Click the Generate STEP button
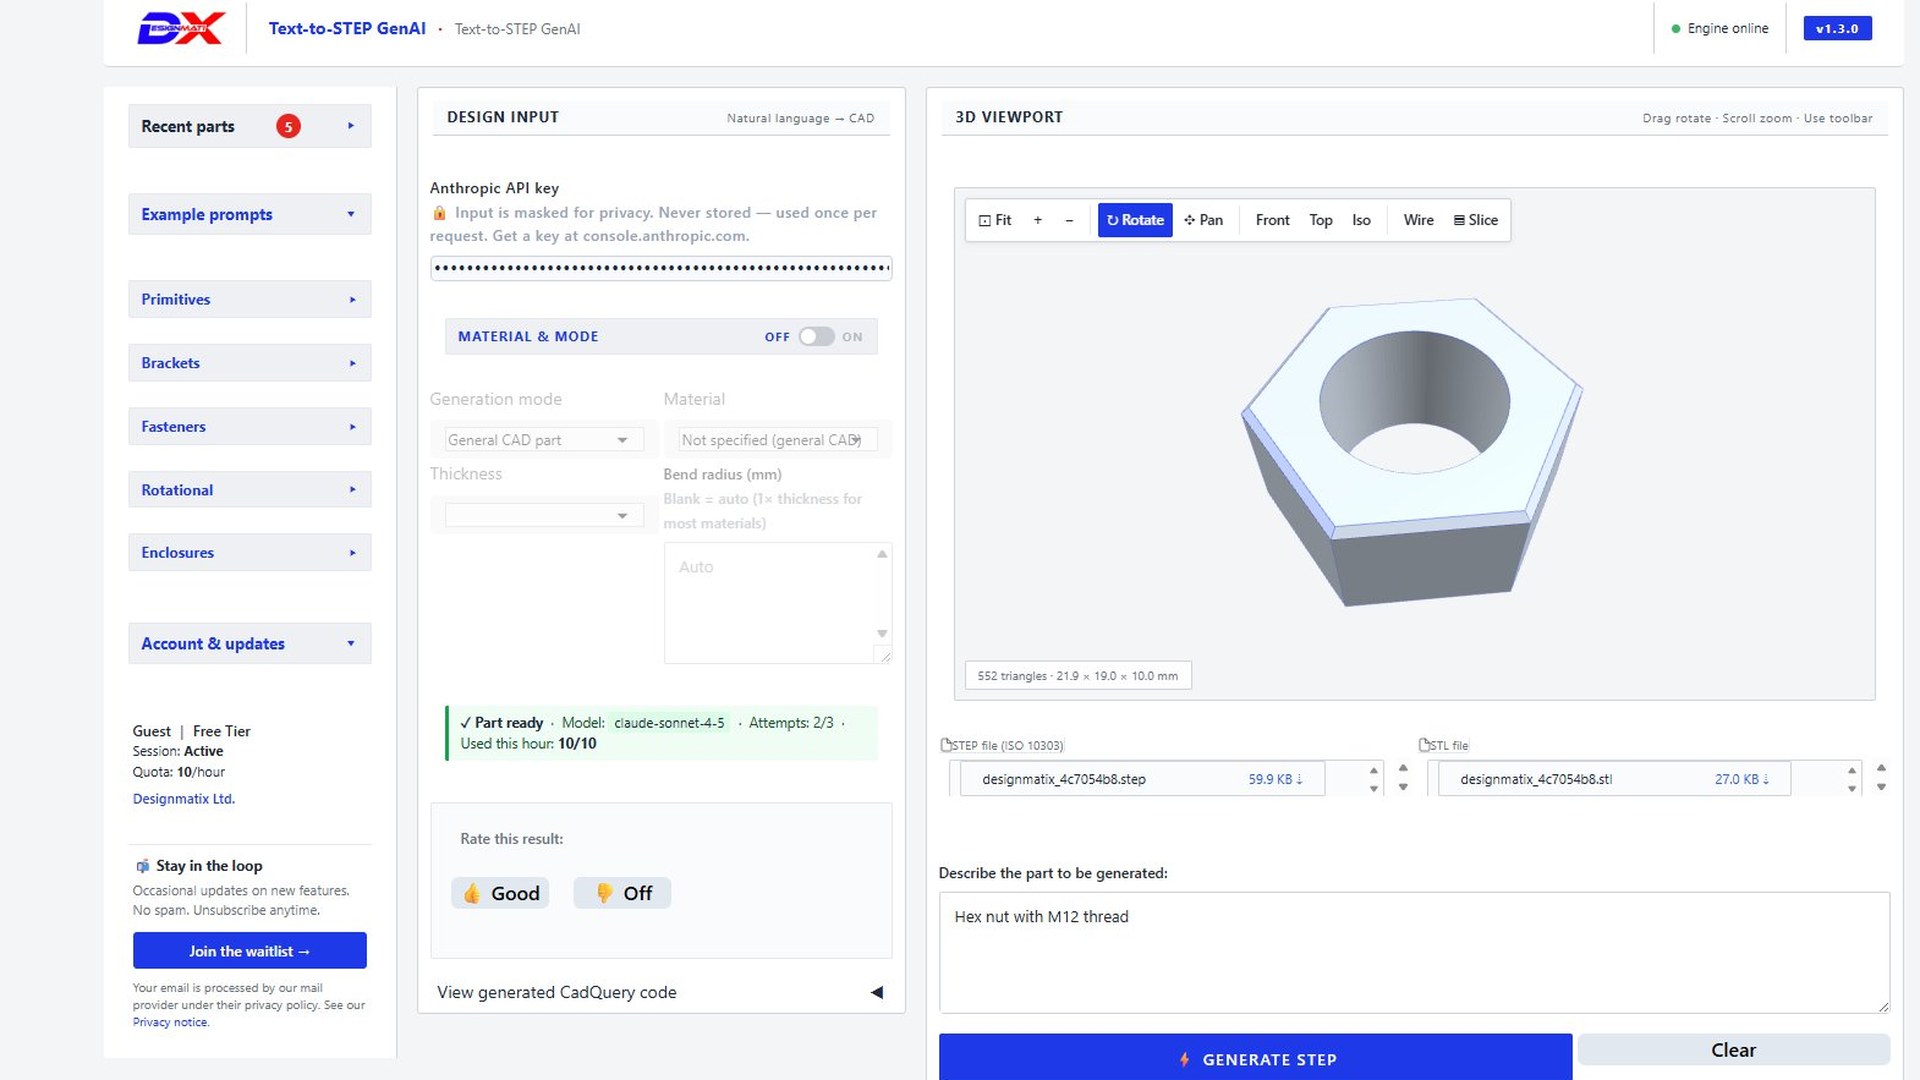This screenshot has width=1920, height=1080. 1255,1058
